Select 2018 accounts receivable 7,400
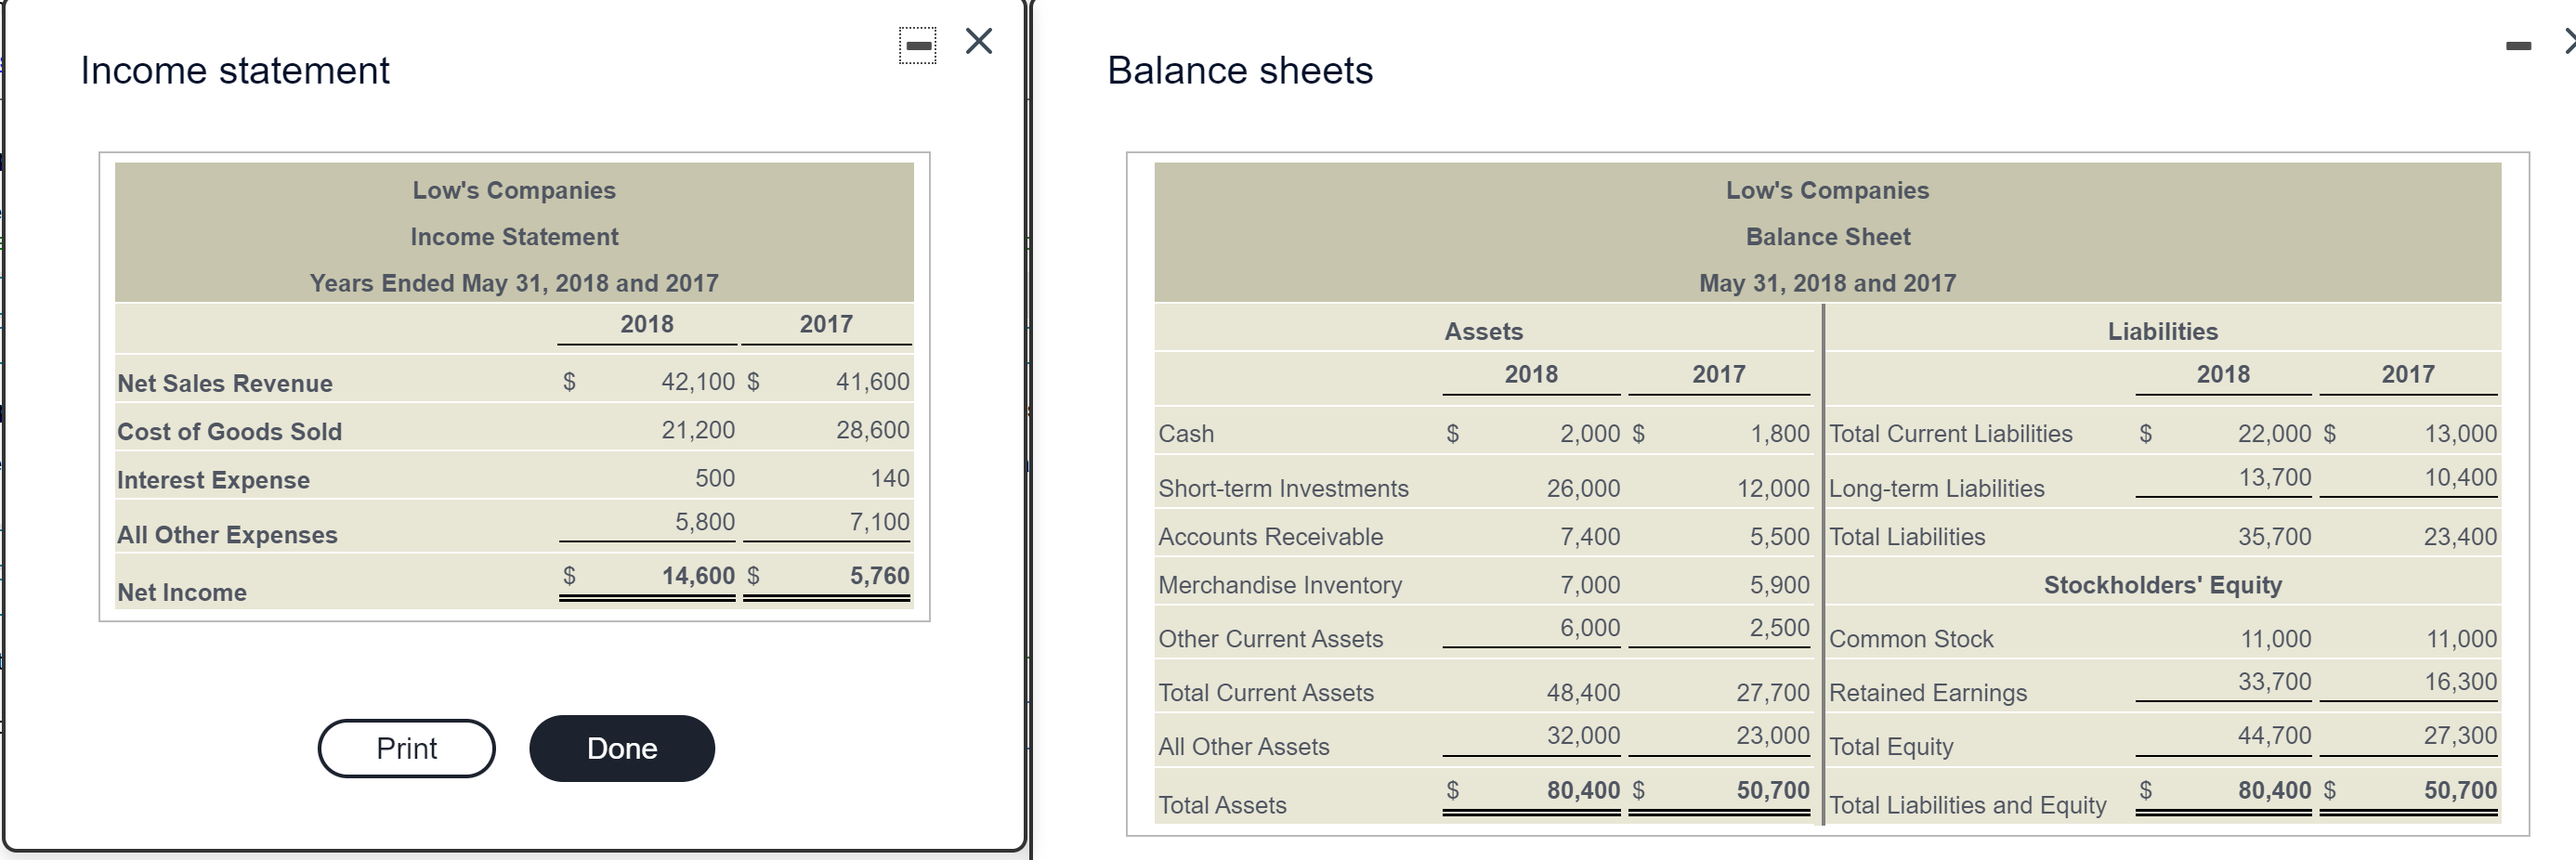Image resolution: width=2576 pixels, height=860 pixels. 1590,536
